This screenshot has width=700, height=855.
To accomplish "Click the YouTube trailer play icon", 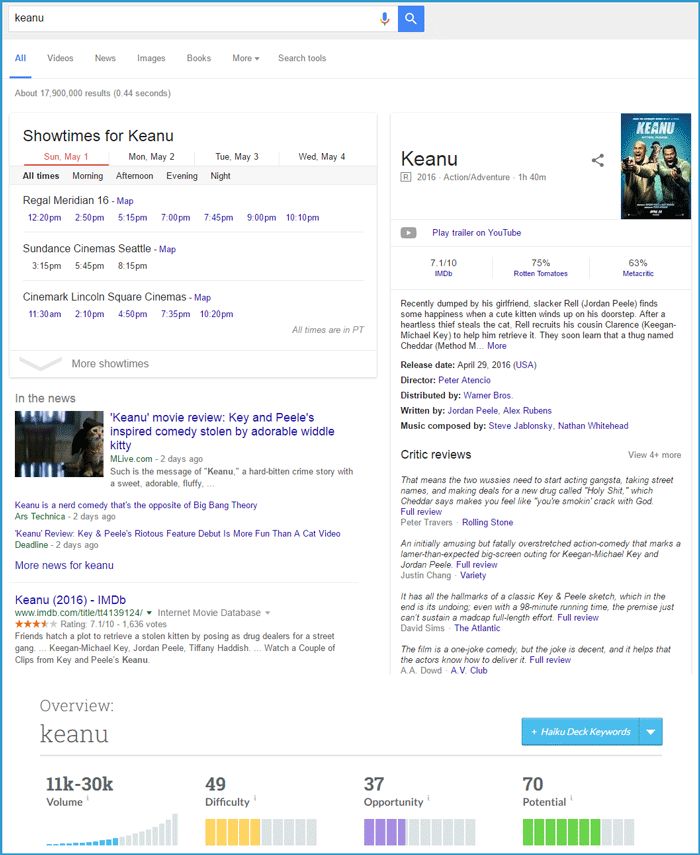I will click(x=408, y=233).
